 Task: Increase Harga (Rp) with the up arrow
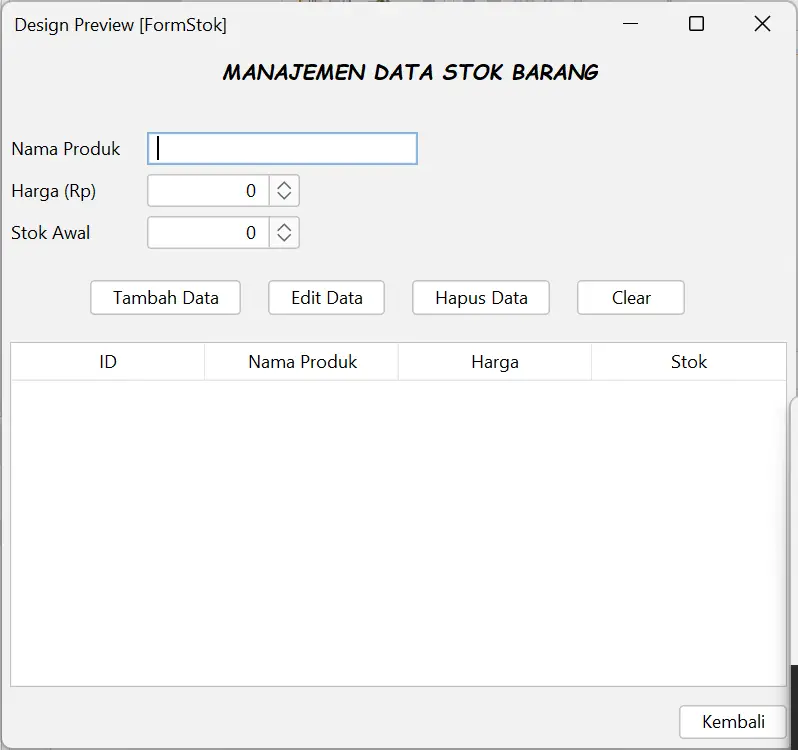(284, 185)
